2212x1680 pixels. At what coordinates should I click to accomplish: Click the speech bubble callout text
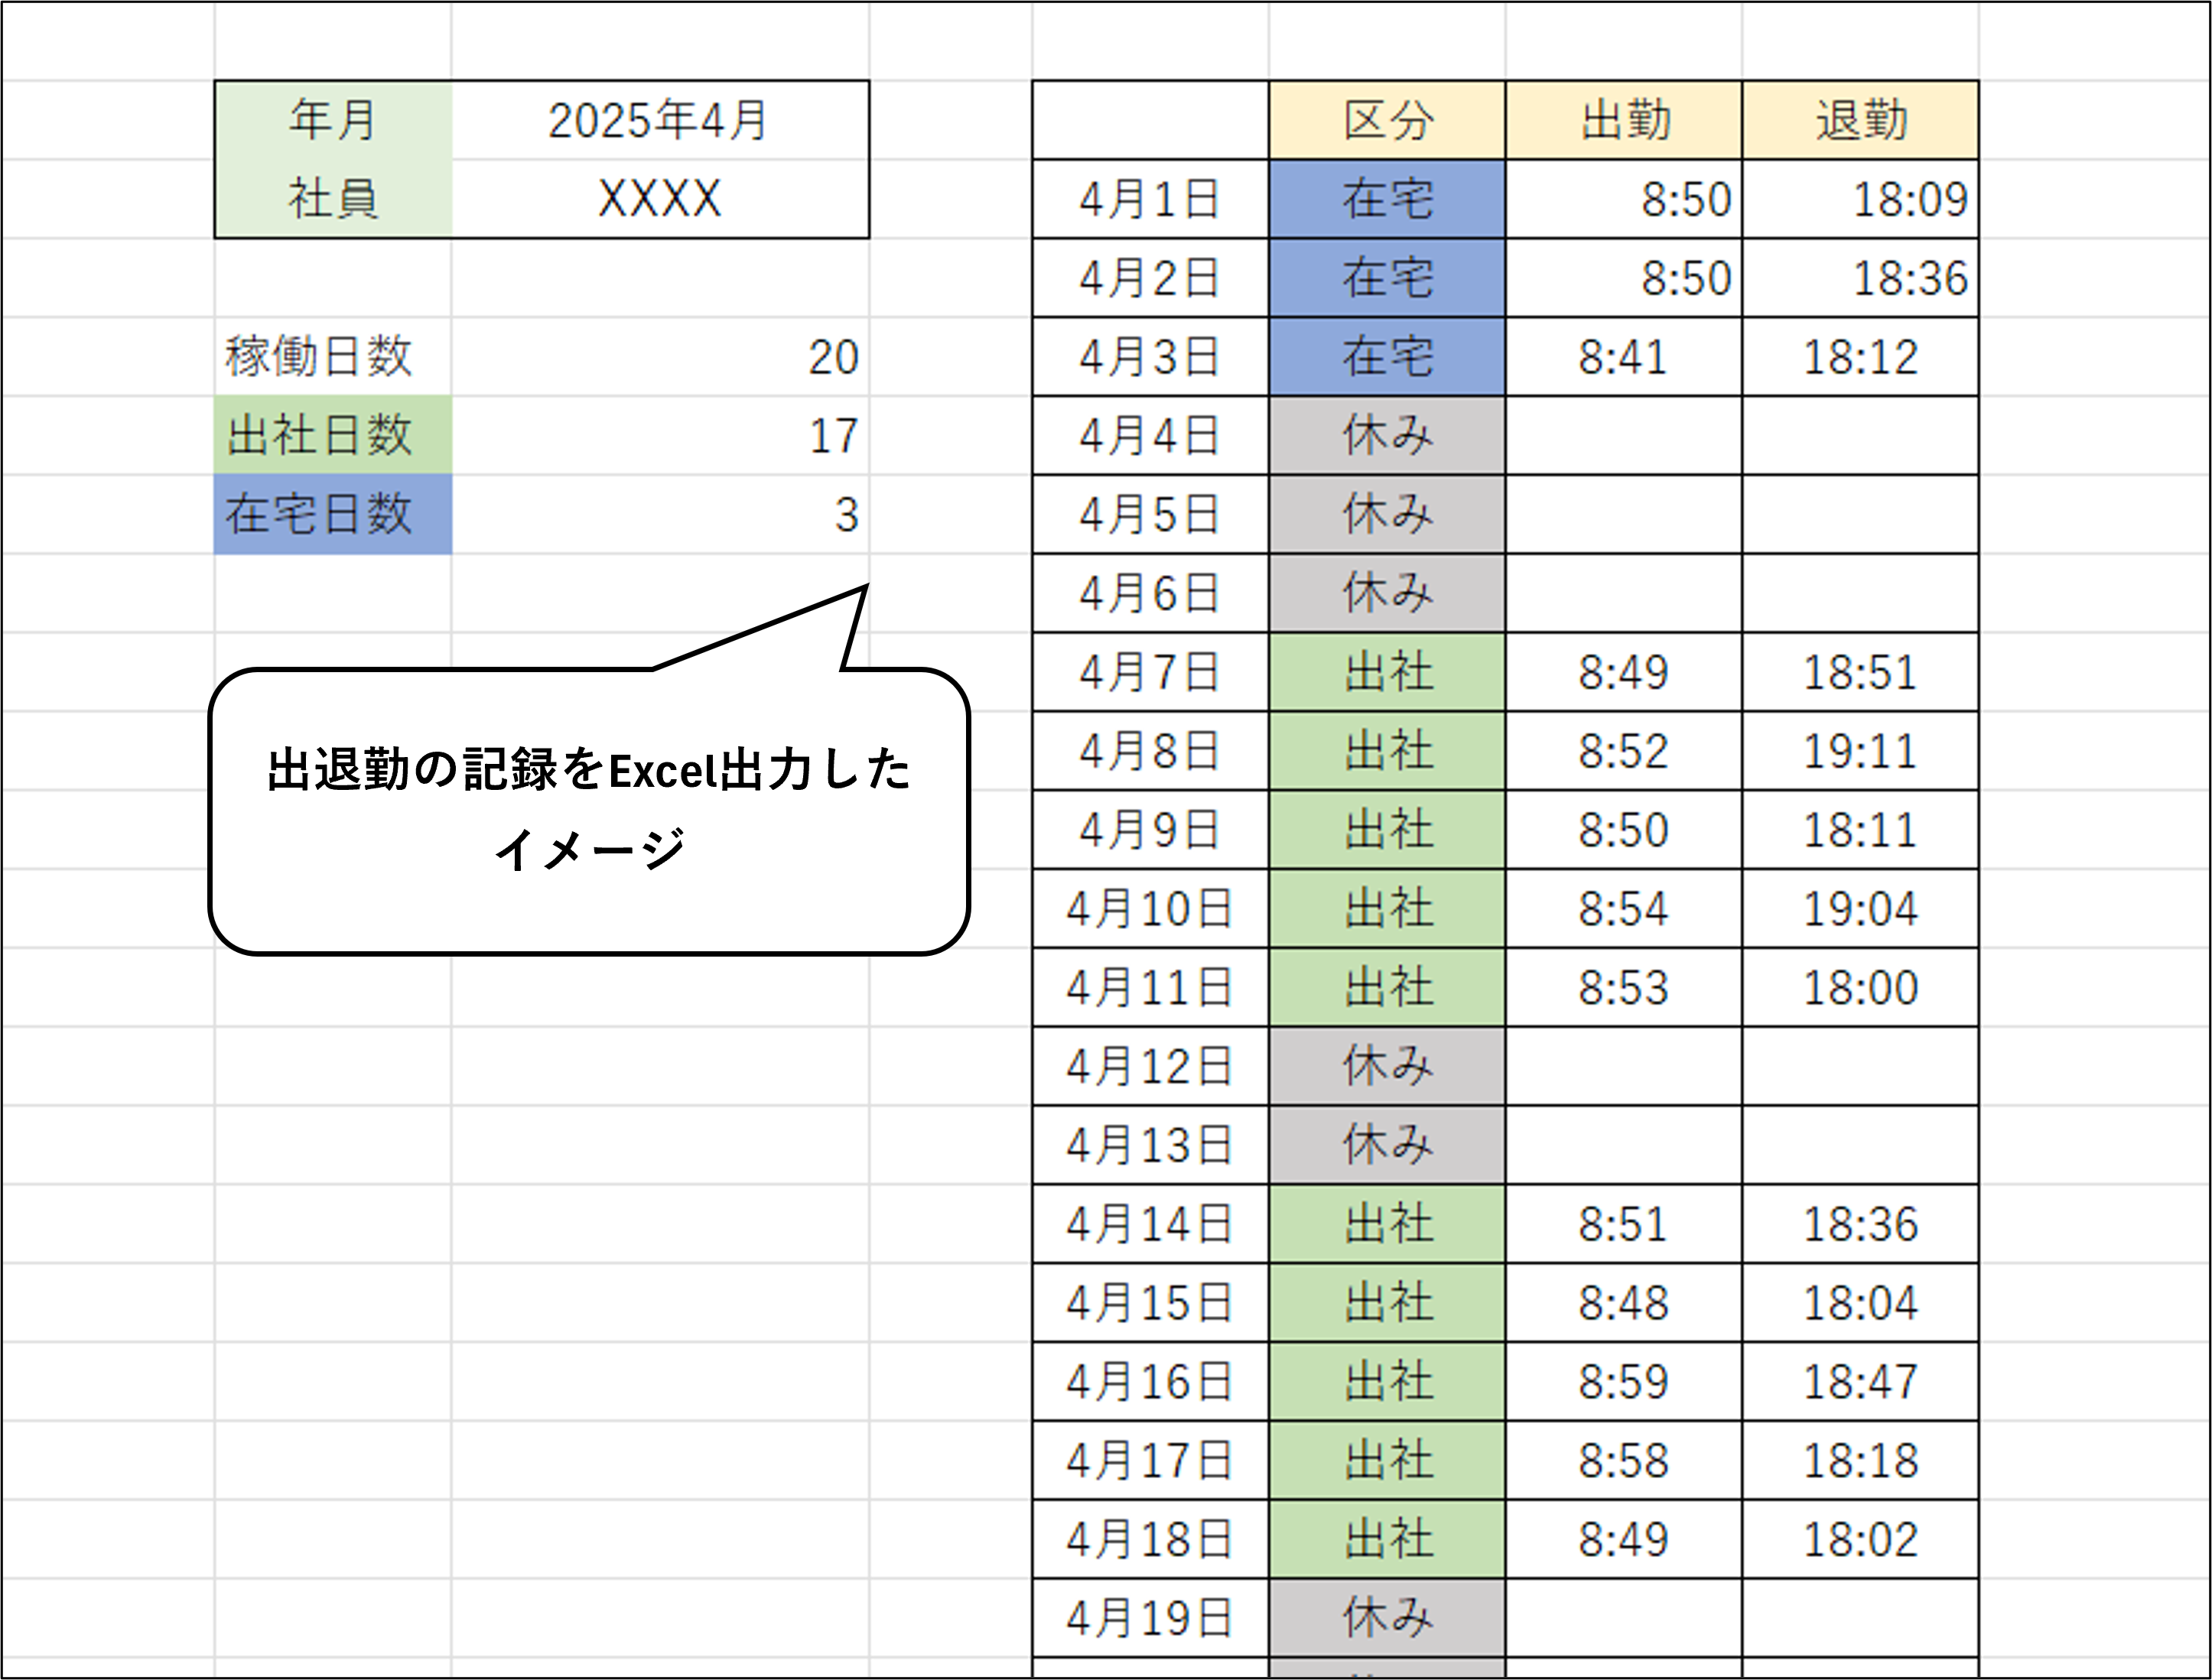click(x=588, y=808)
